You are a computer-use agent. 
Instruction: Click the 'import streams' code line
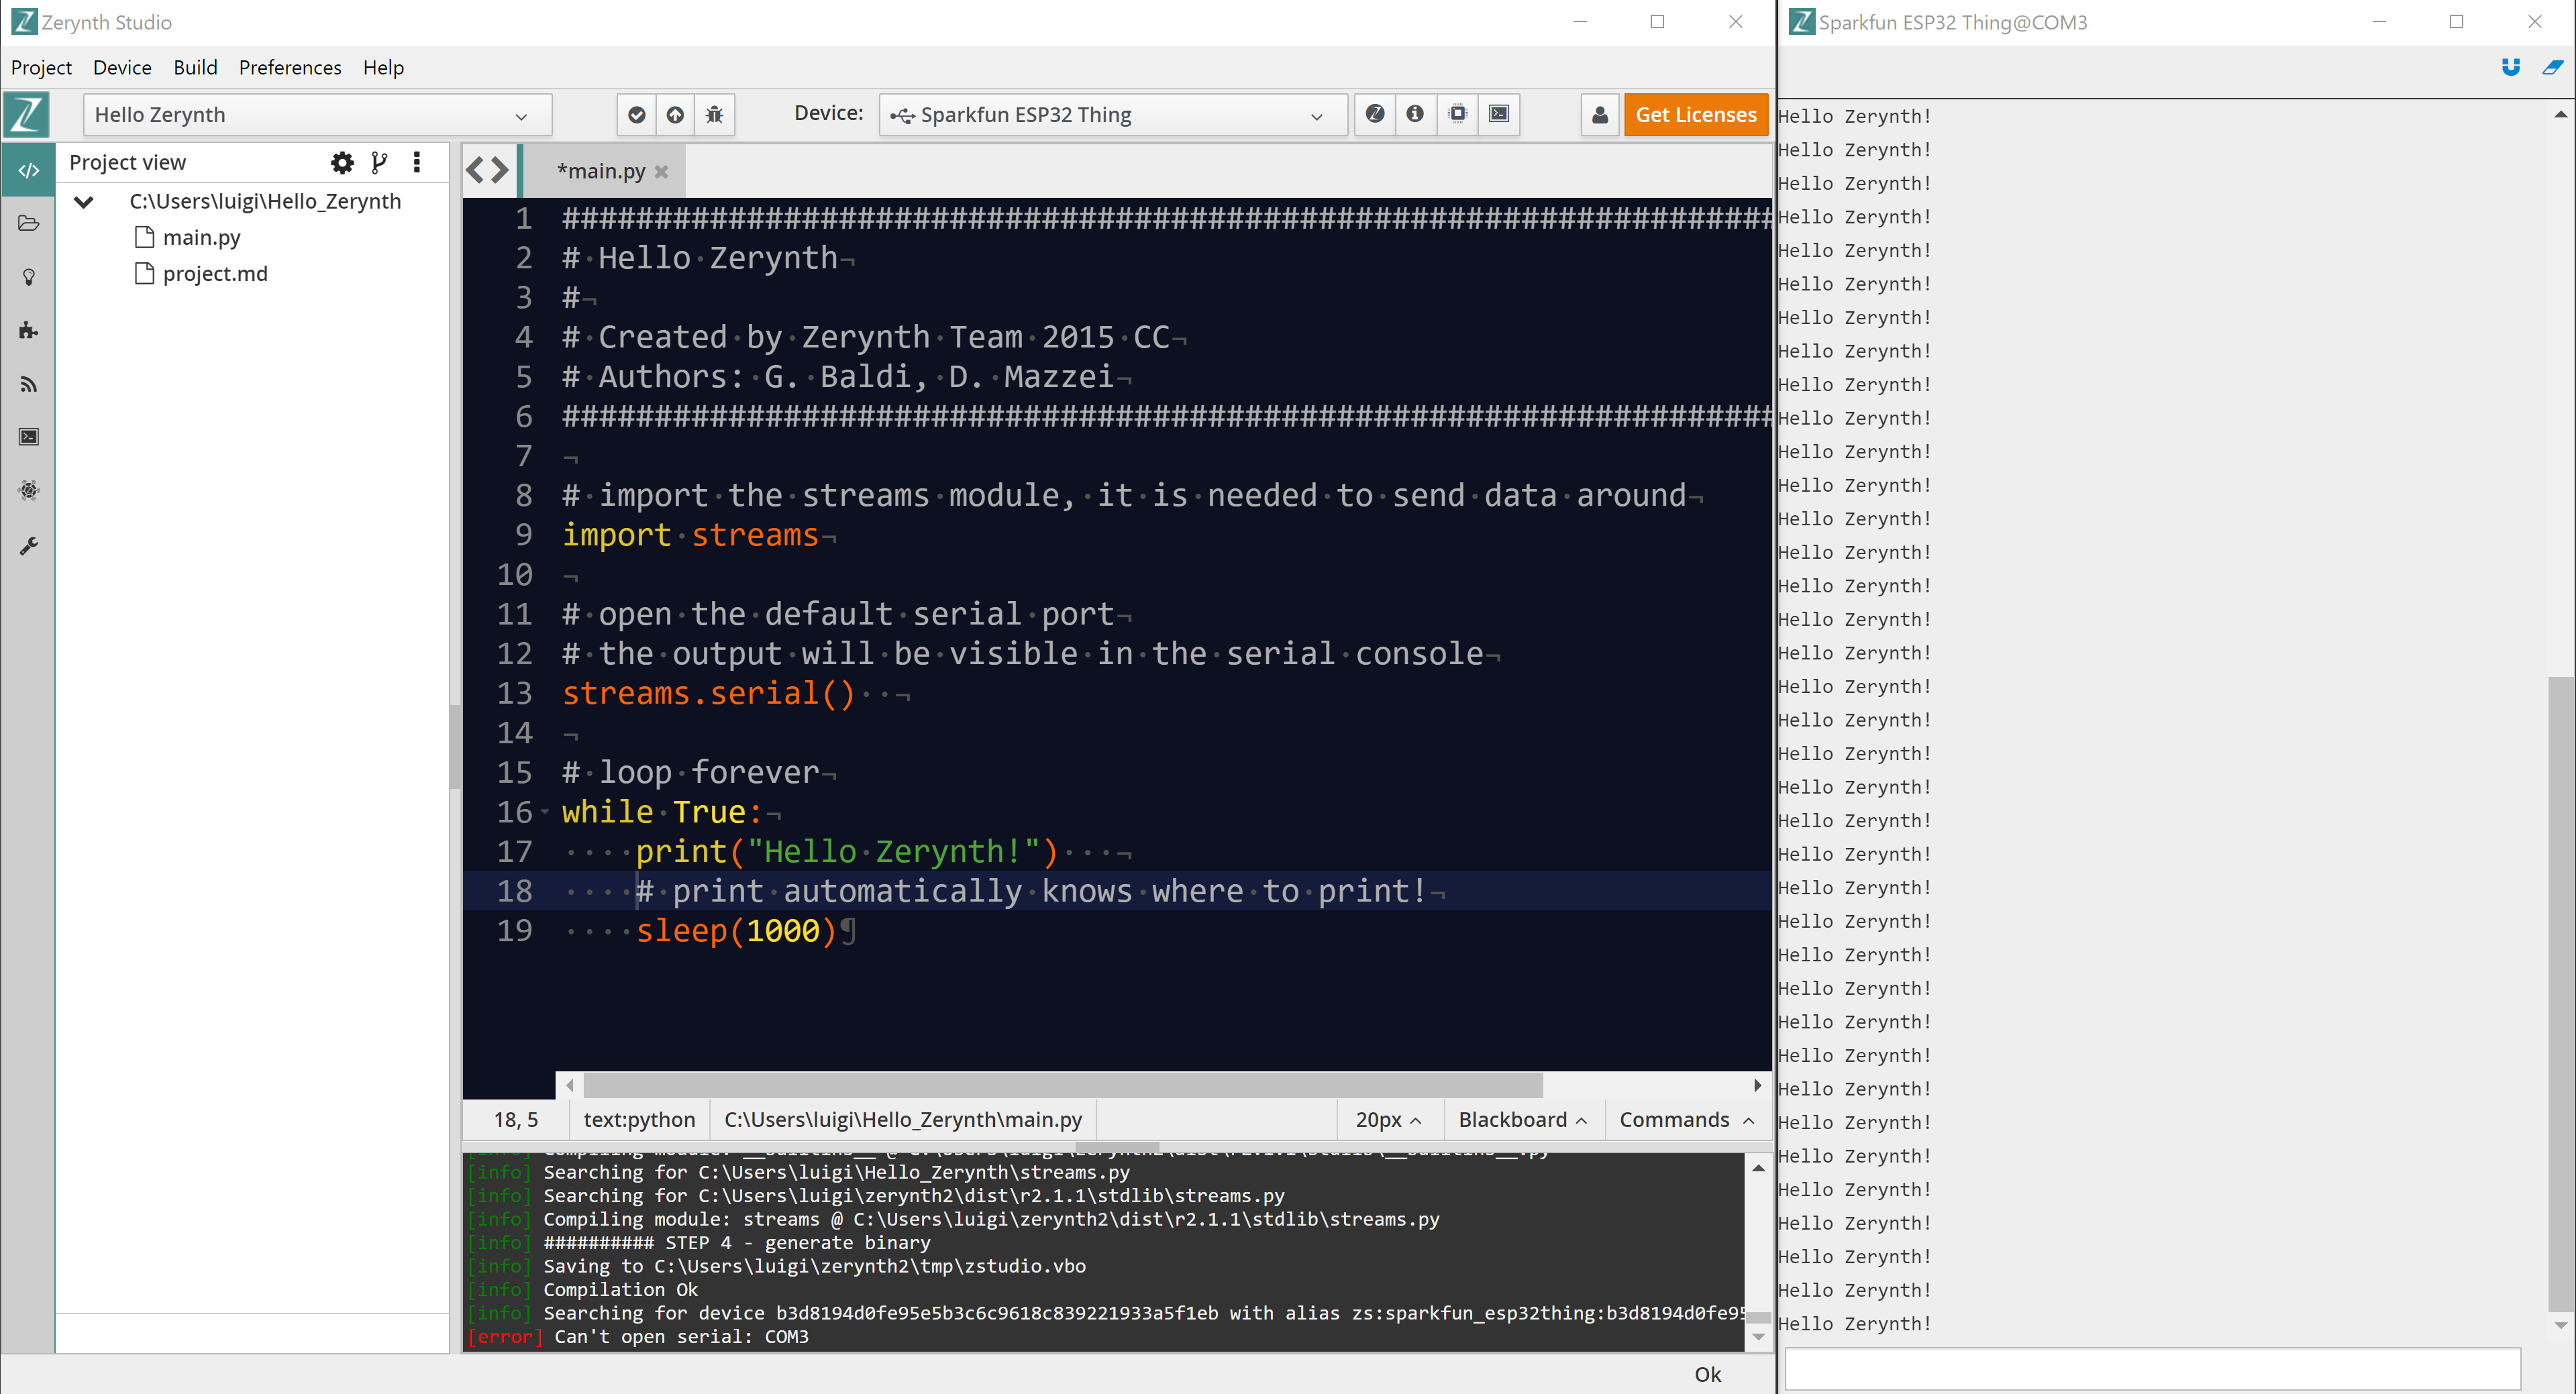(x=690, y=535)
